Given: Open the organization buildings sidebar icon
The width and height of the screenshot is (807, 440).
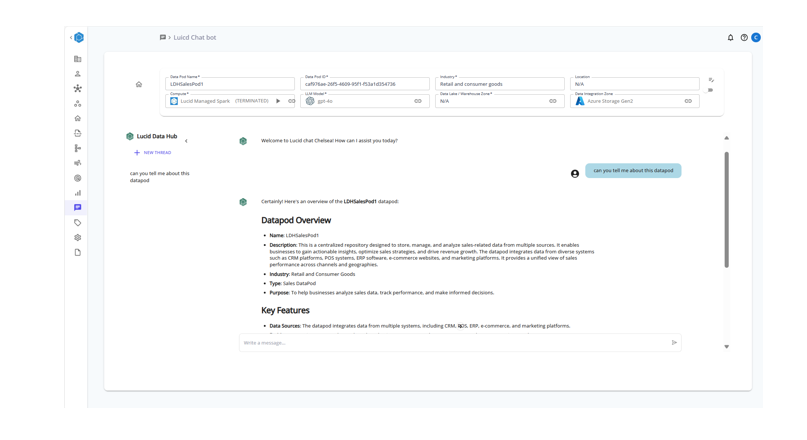Looking at the screenshot, I should pyautogui.click(x=78, y=59).
